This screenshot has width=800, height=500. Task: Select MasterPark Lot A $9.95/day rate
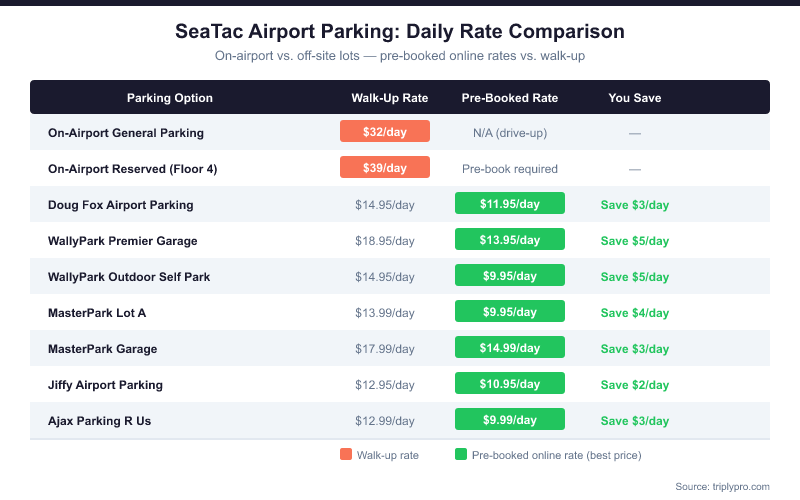(x=510, y=312)
